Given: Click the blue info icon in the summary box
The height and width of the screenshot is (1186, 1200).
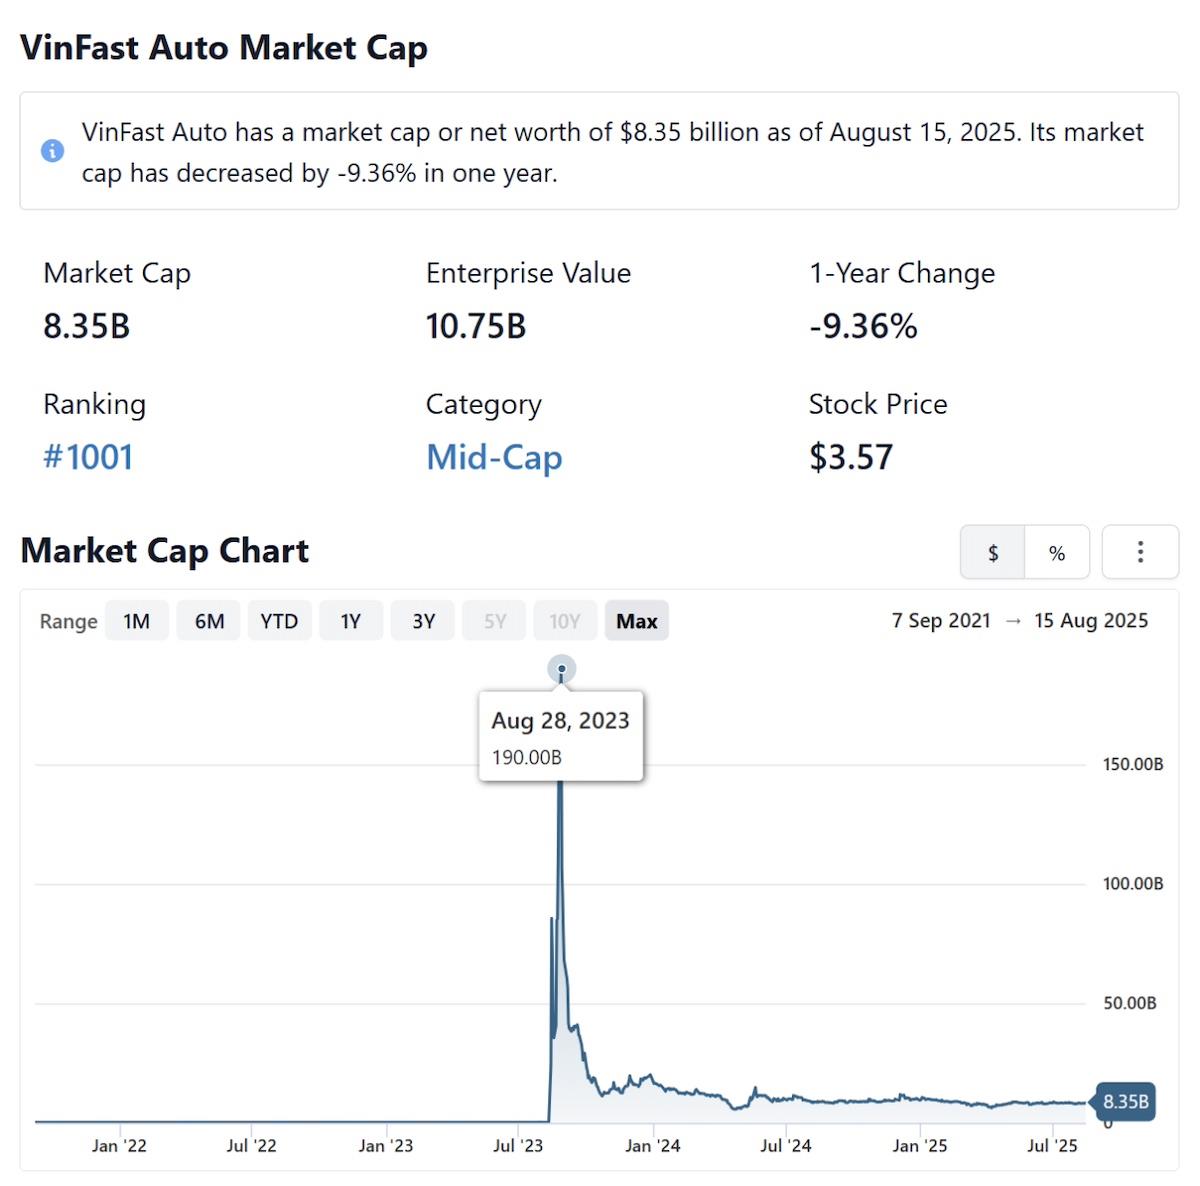Looking at the screenshot, I should pos(53,151).
